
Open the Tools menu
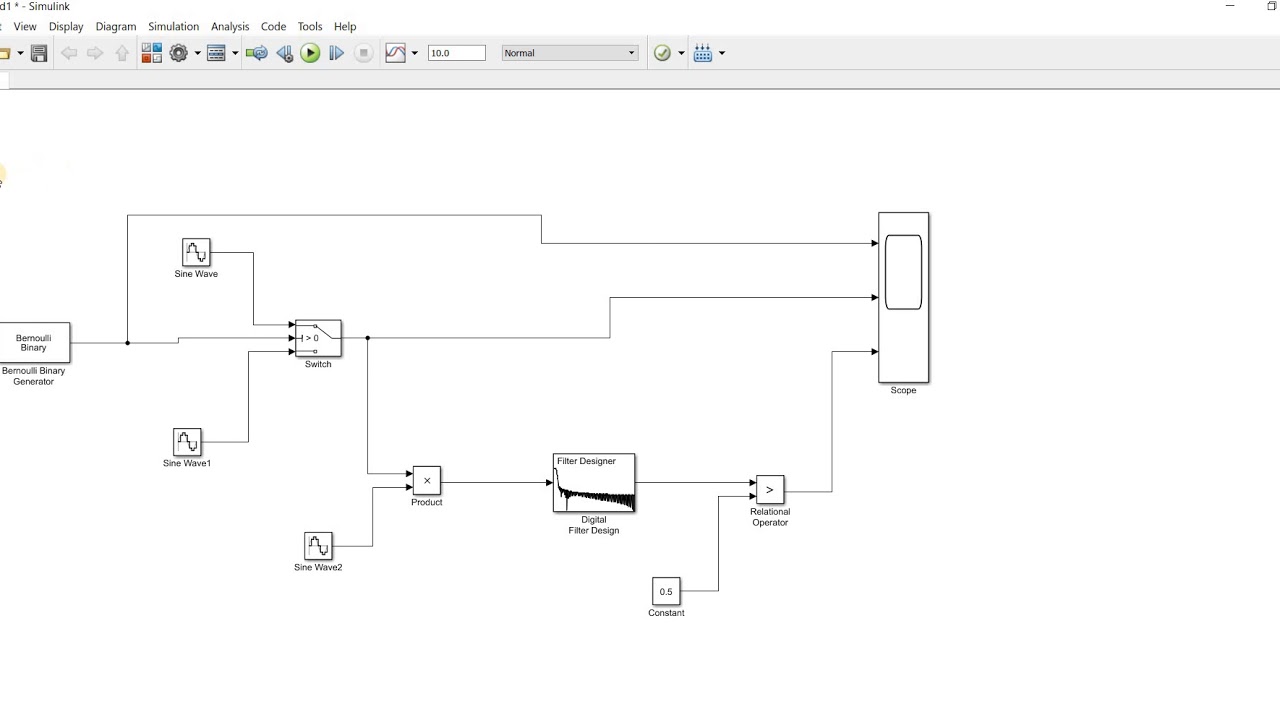tap(310, 26)
